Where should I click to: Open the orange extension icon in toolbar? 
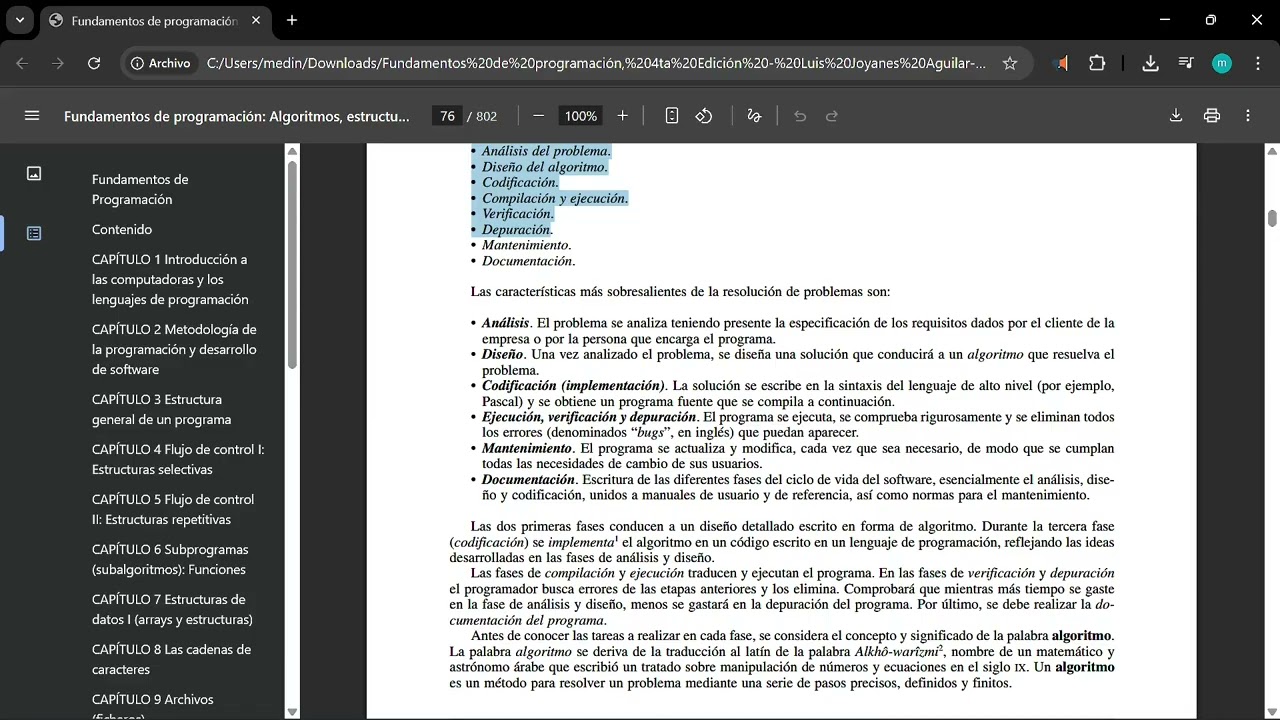click(1061, 63)
